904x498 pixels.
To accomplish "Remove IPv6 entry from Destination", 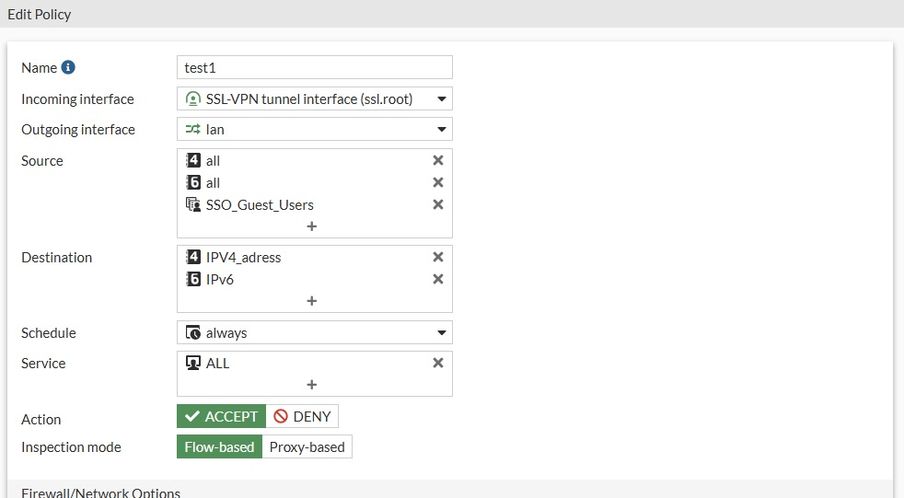I will (437, 279).
